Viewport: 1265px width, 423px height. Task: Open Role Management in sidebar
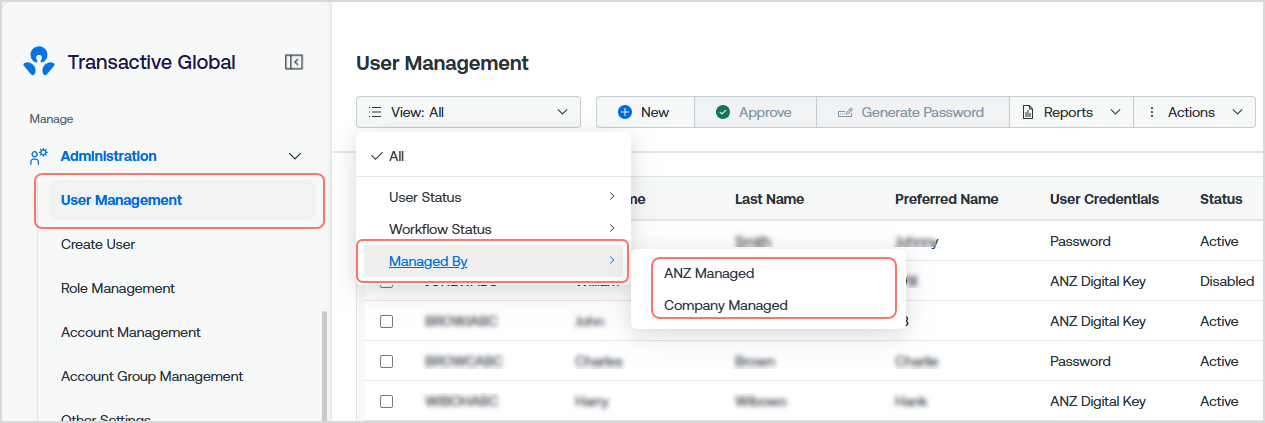tap(118, 288)
